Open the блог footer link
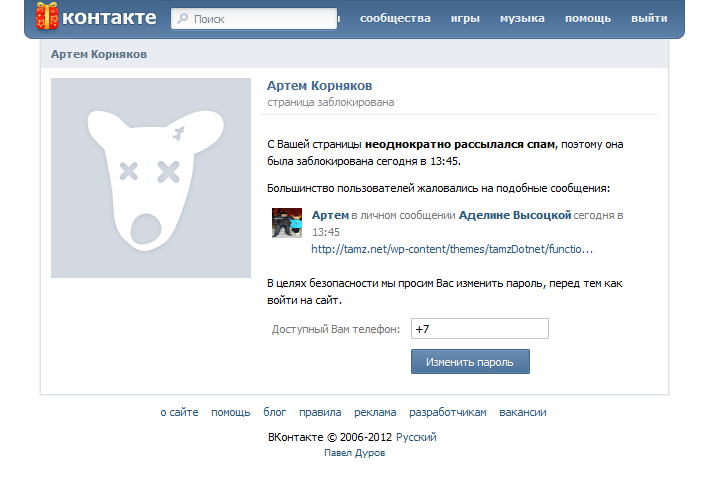Screen dimensions: 723x481 pyautogui.click(x=275, y=412)
